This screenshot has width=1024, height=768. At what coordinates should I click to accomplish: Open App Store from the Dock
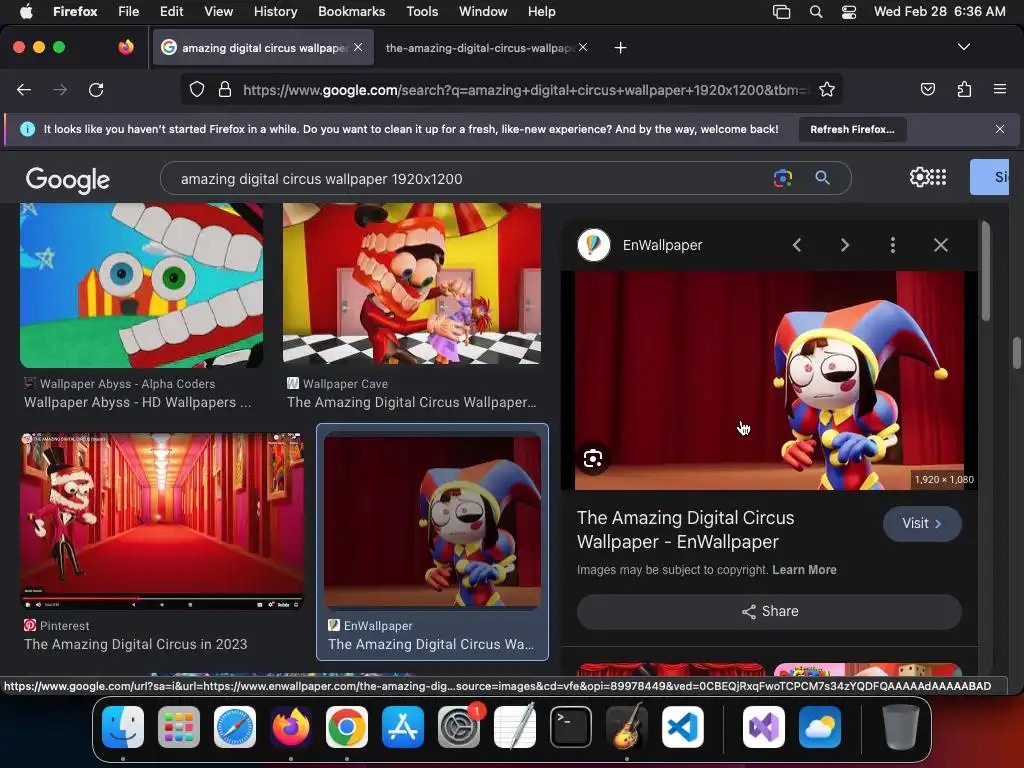pyautogui.click(x=403, y=727)
